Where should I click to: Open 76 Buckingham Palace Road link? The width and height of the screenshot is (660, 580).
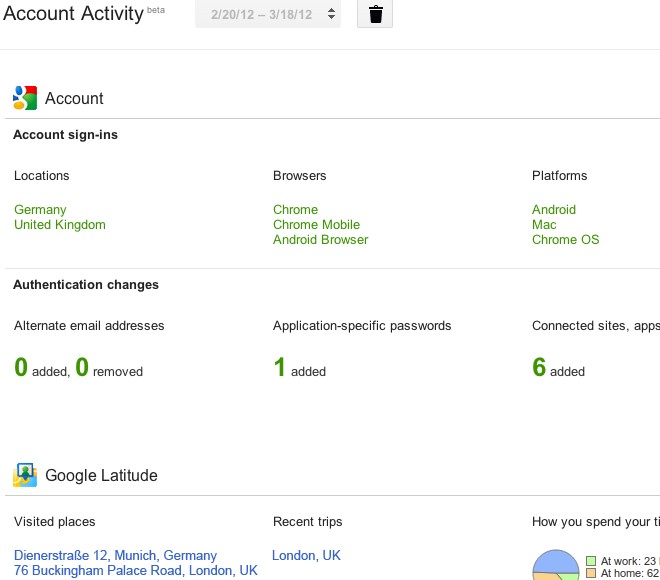tap(135, 570)
